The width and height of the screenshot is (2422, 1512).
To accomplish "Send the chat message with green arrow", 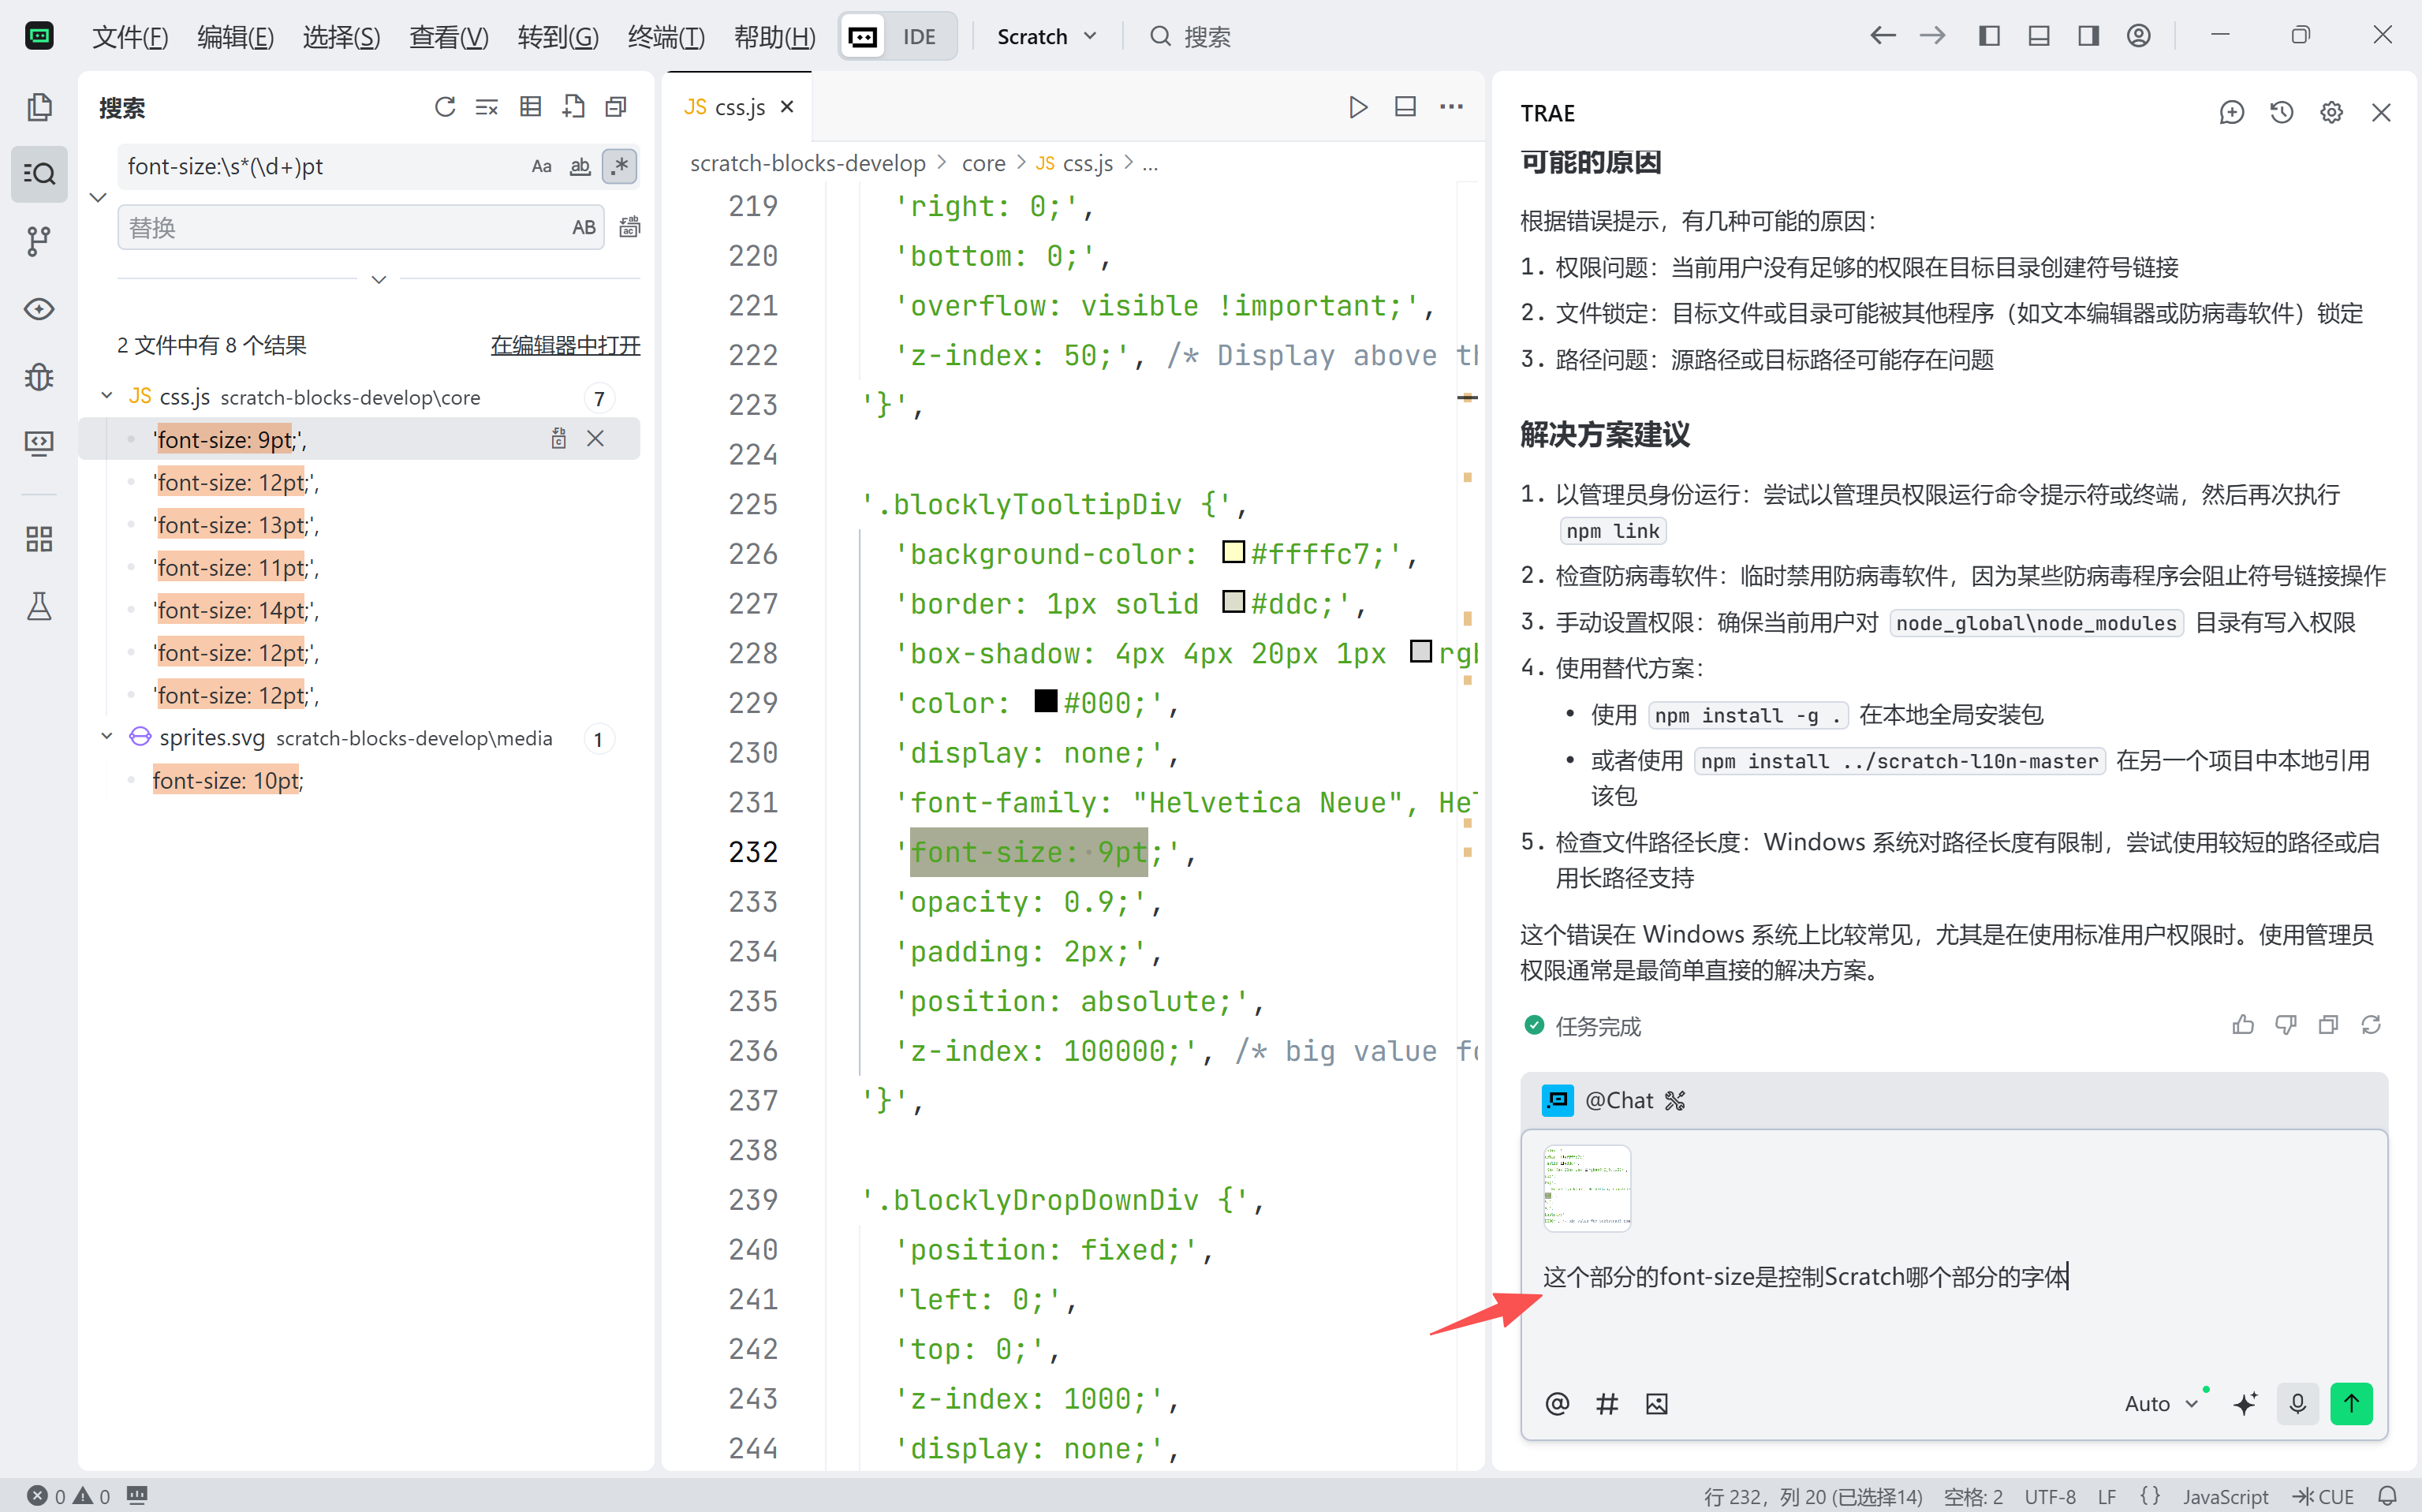I will pyautogui.click(x=2350, y=1403).
